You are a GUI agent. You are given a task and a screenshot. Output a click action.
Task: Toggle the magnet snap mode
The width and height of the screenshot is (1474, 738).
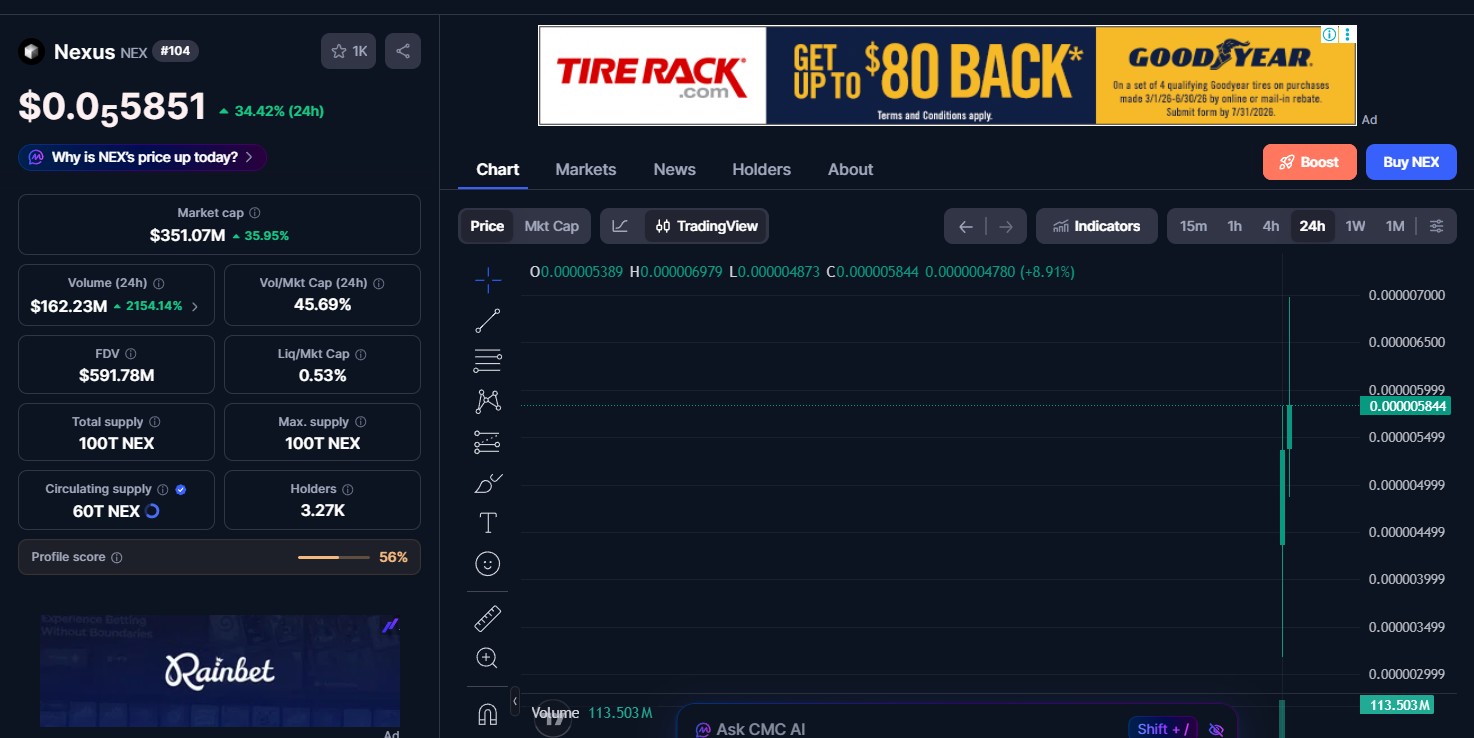click(488, 714)
